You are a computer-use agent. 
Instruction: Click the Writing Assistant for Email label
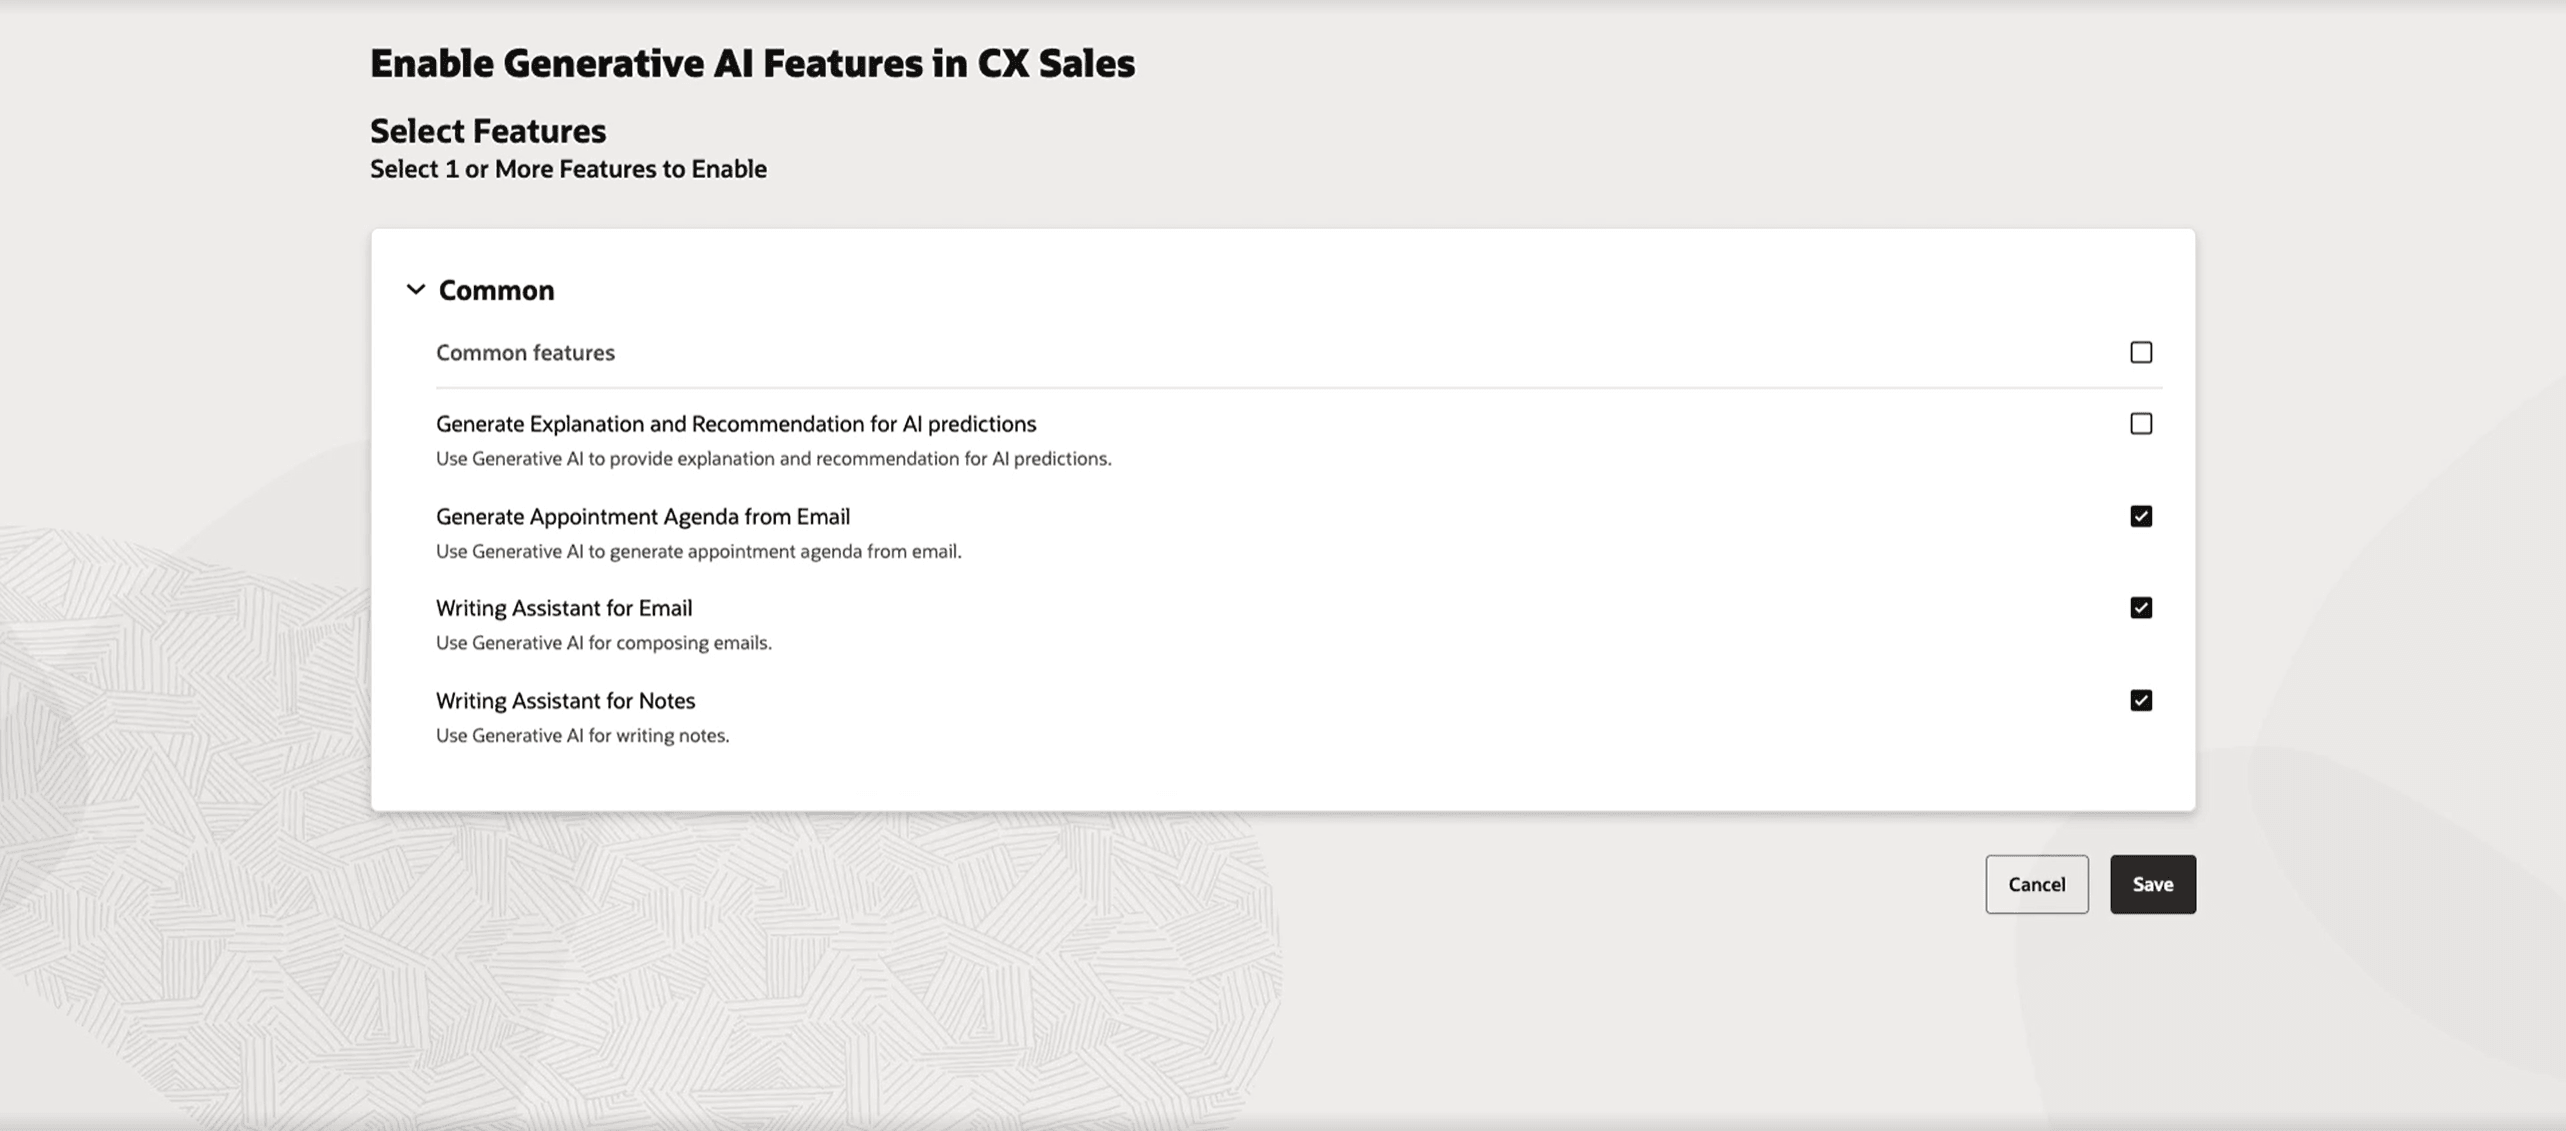(563, 607)
